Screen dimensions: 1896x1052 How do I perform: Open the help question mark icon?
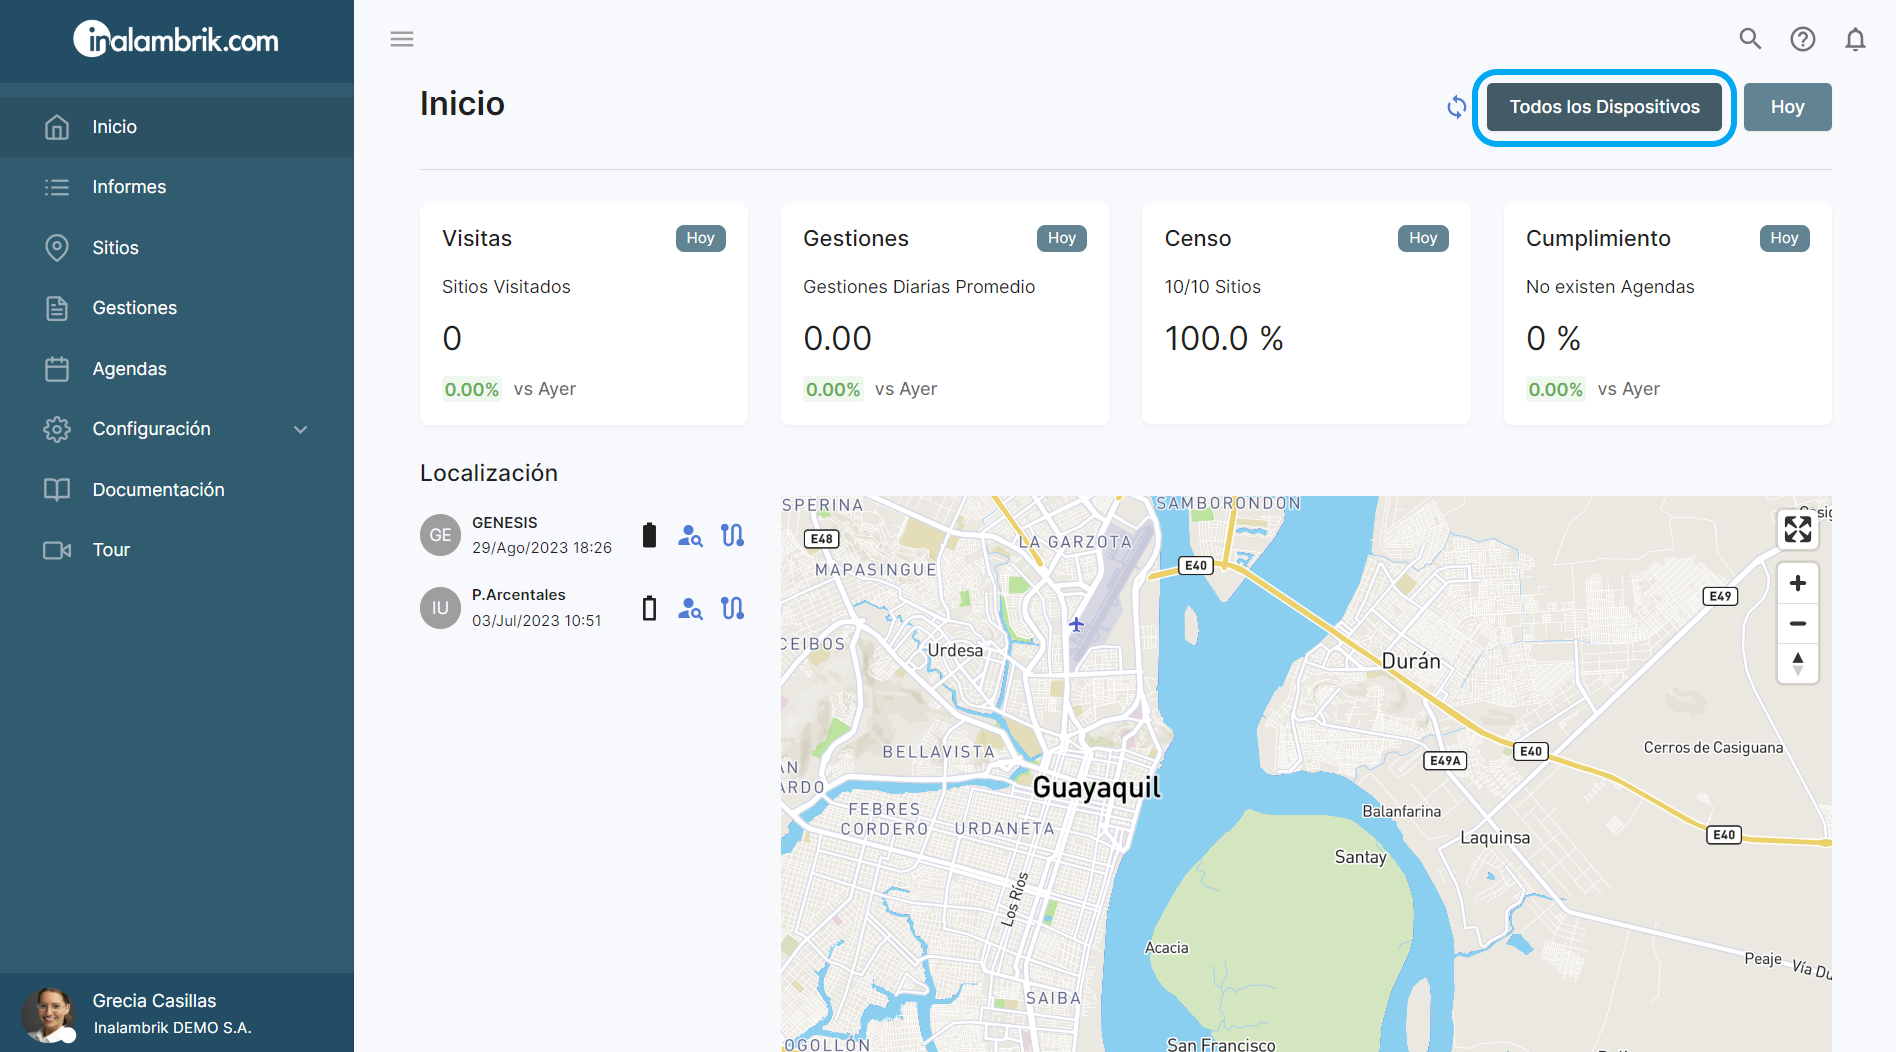(1803, 39)
